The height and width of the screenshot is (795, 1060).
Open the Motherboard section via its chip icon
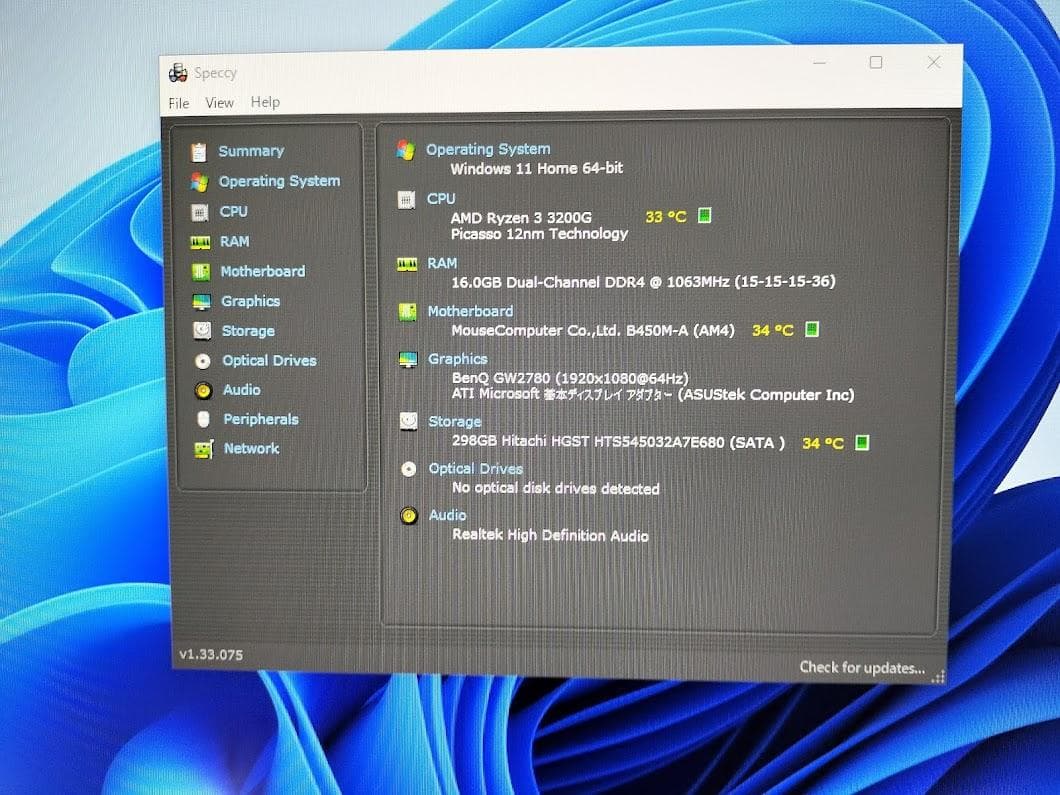204,271
